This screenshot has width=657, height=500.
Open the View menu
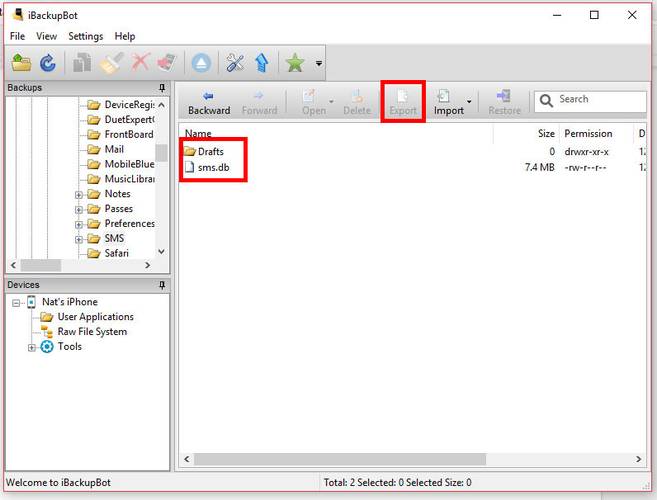[x=46, y=36]
